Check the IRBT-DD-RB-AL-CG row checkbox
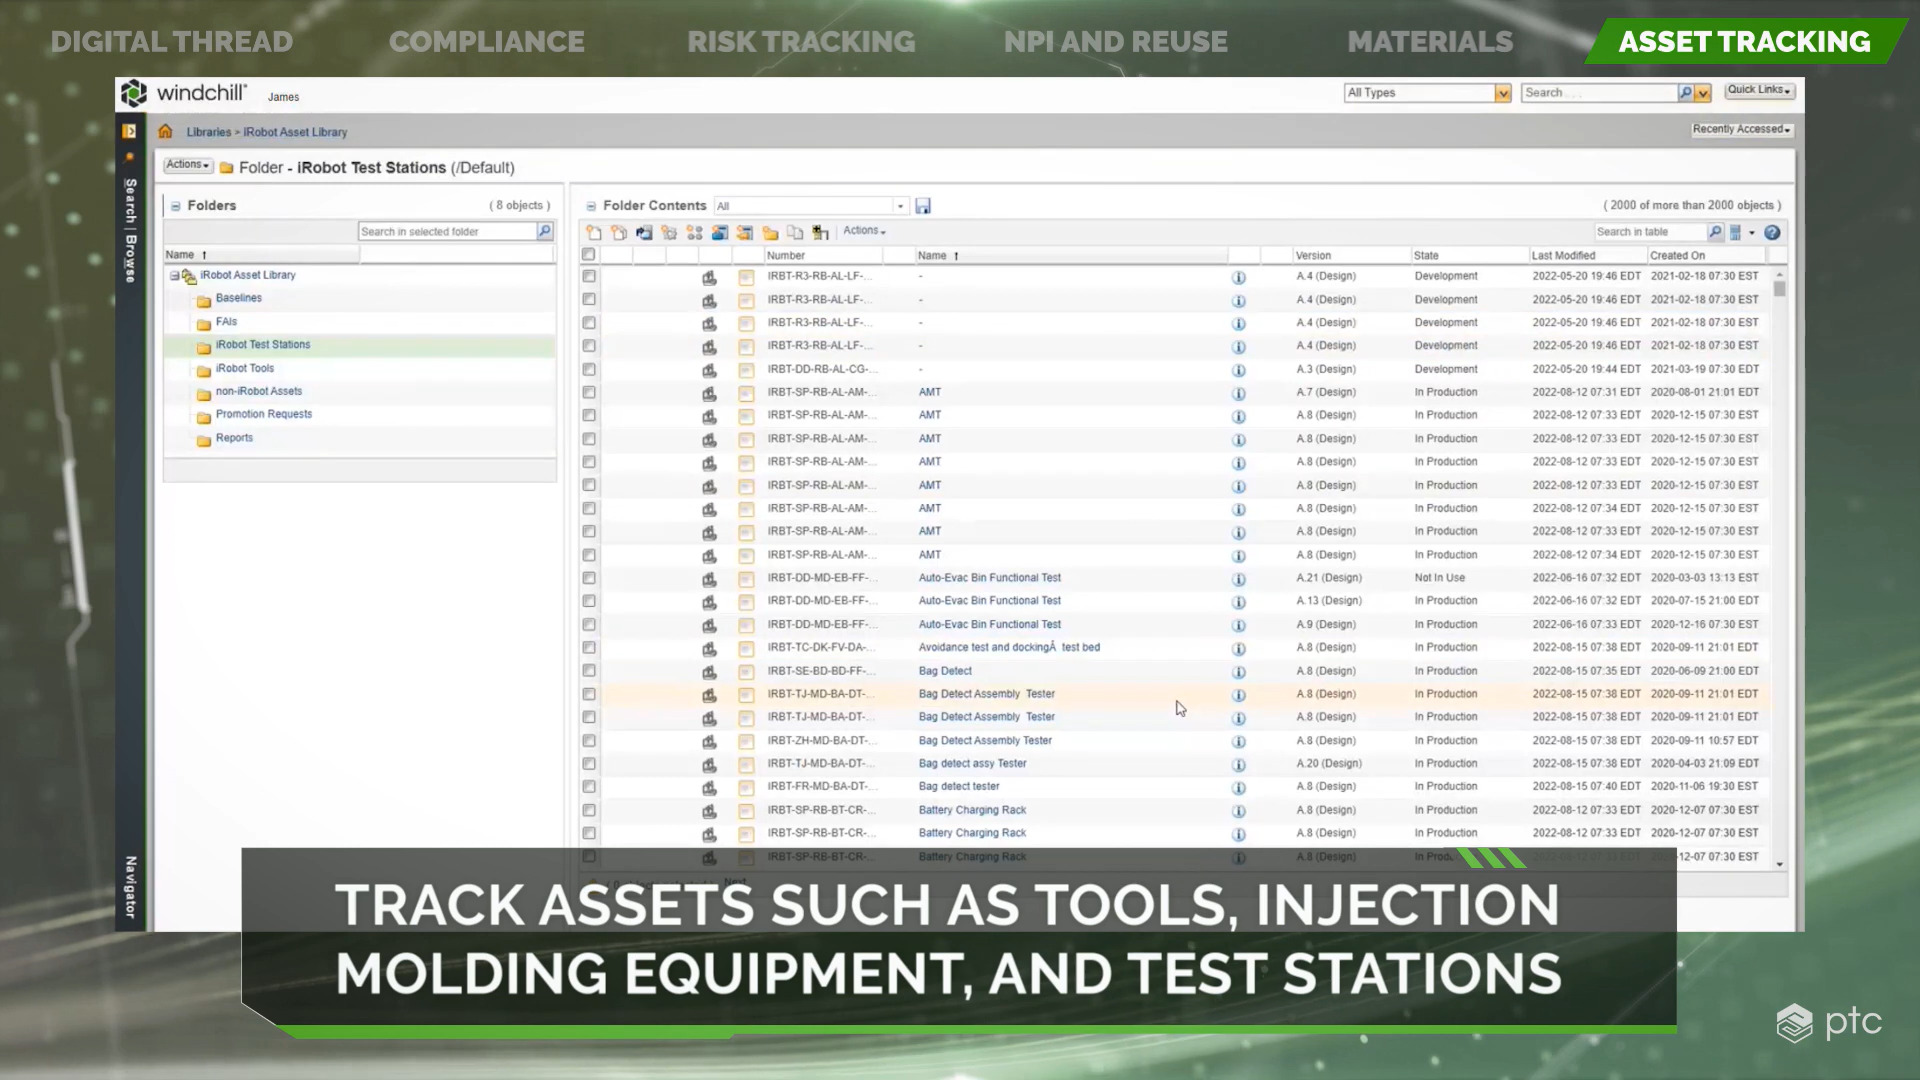The height and width of the screenshot is (1080, 1920). coord(589,369)
